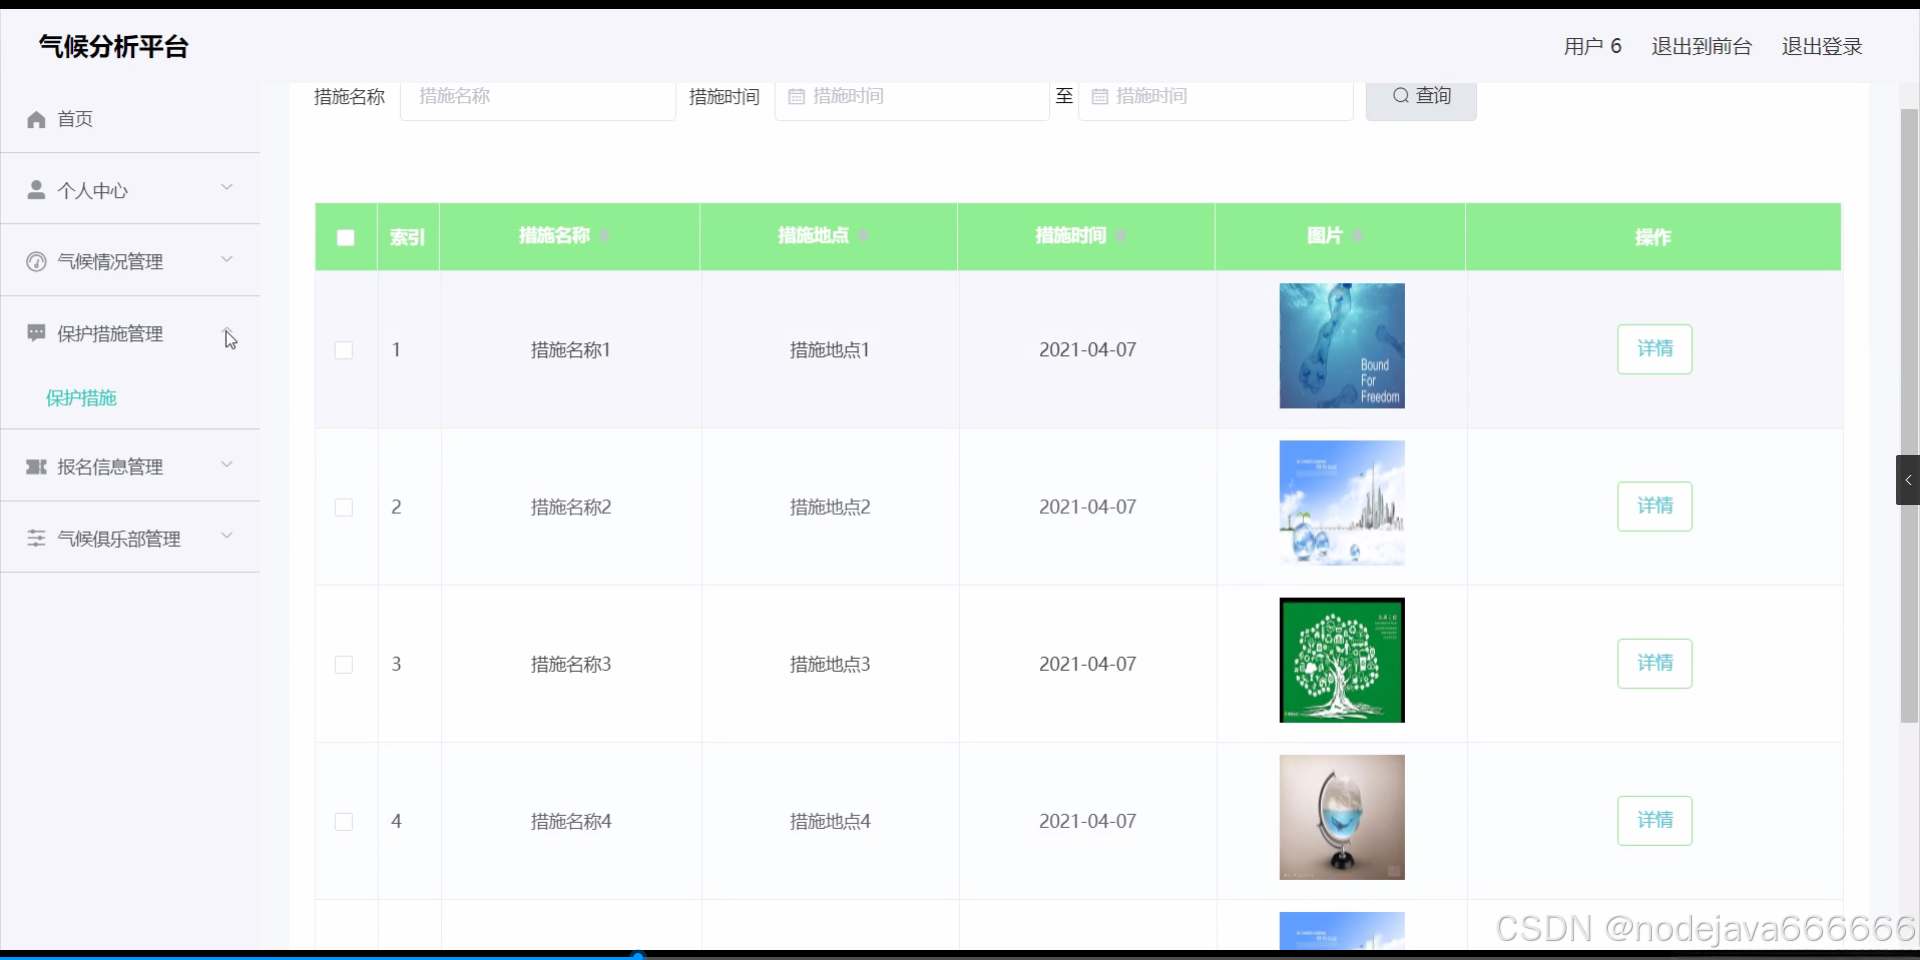Check the box for row 措施名称4
Image resolution: width=1920 pixels, height=960 pixels.
(x=344, y=821)
